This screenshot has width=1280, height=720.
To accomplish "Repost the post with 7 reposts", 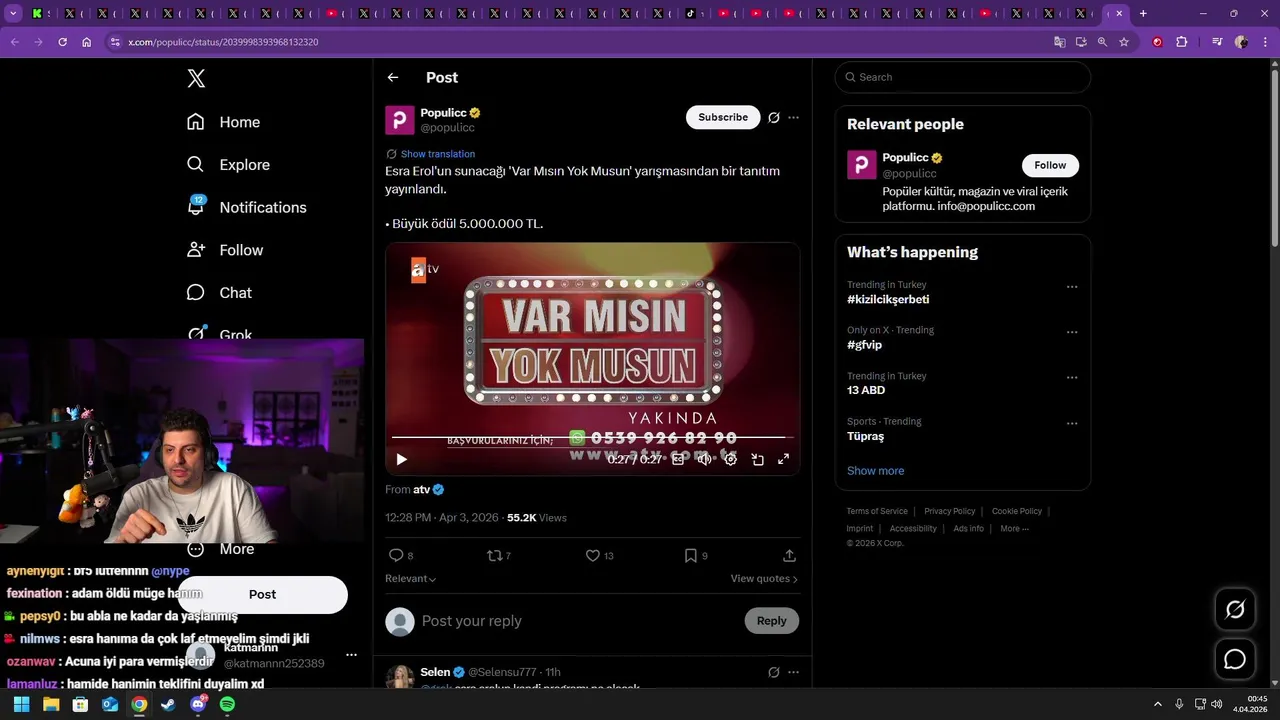I will tap(498, 556).
